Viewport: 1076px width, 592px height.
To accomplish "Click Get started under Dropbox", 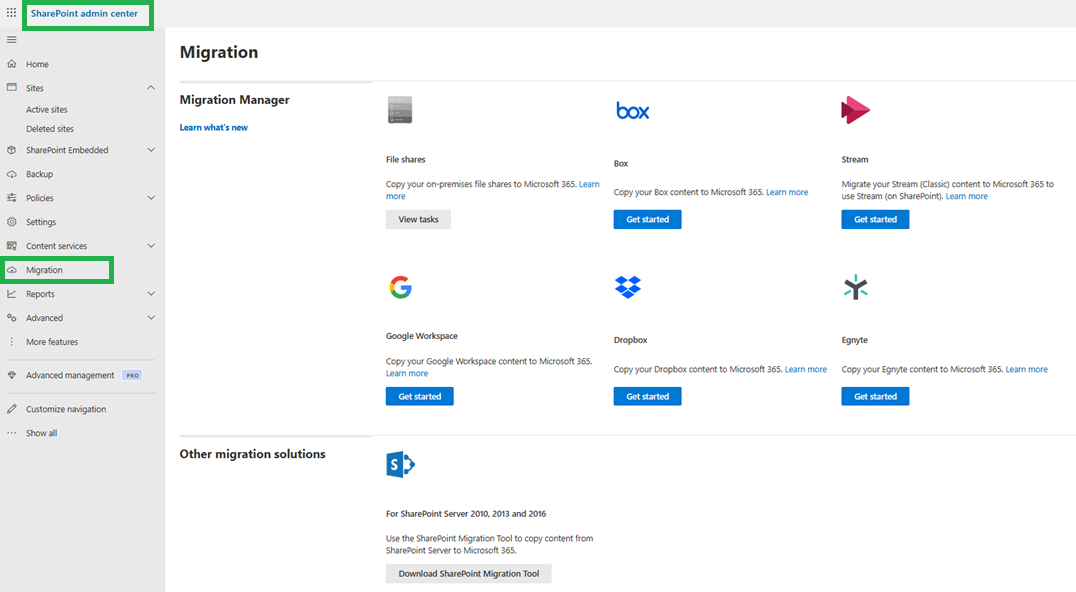I will pos(647,396).
